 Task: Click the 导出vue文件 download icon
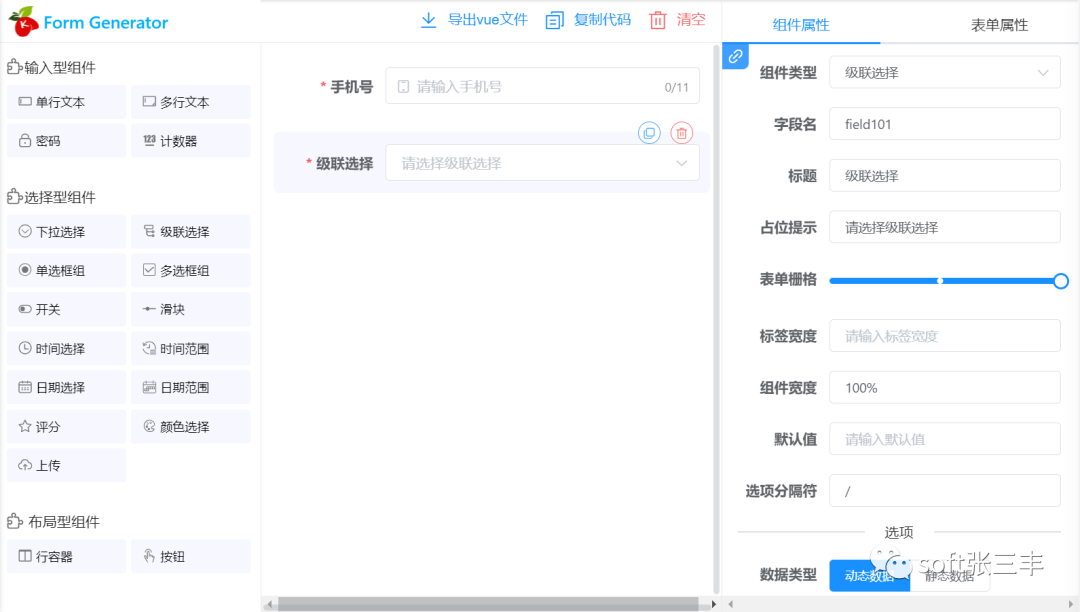tap(429, 20)
